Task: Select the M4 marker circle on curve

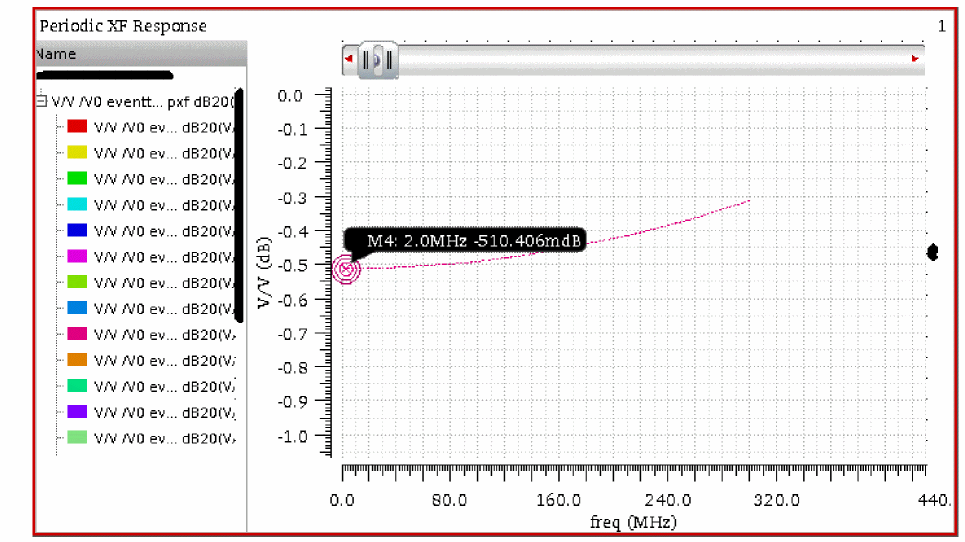Action: point(346,269)
